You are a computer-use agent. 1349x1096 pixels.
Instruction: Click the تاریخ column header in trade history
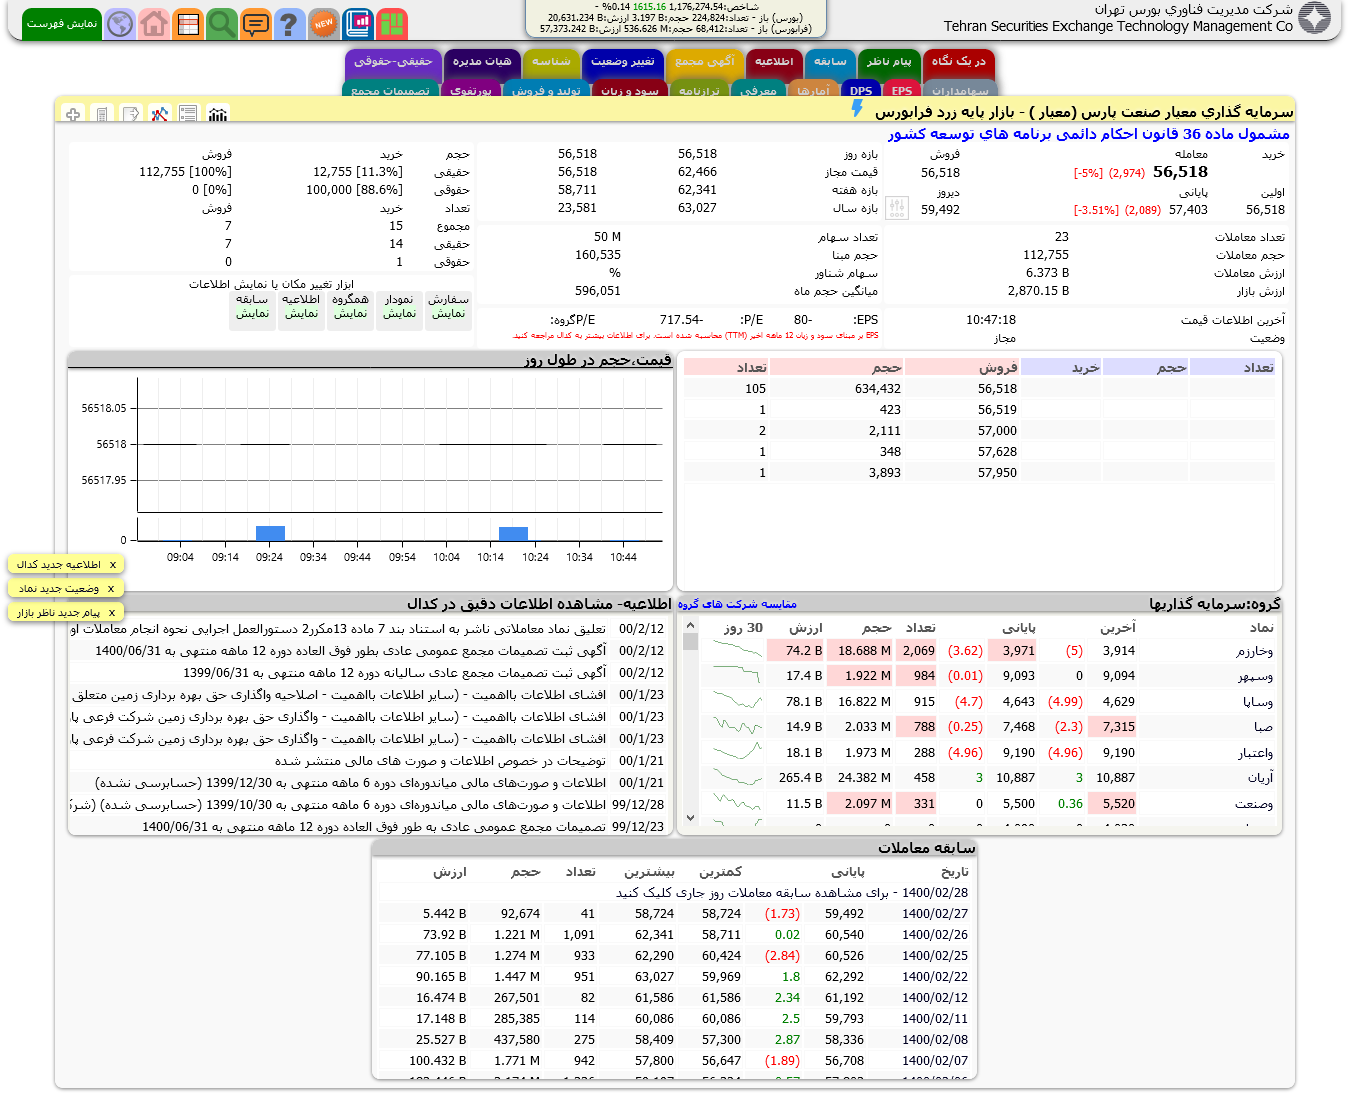coord(955,872)
